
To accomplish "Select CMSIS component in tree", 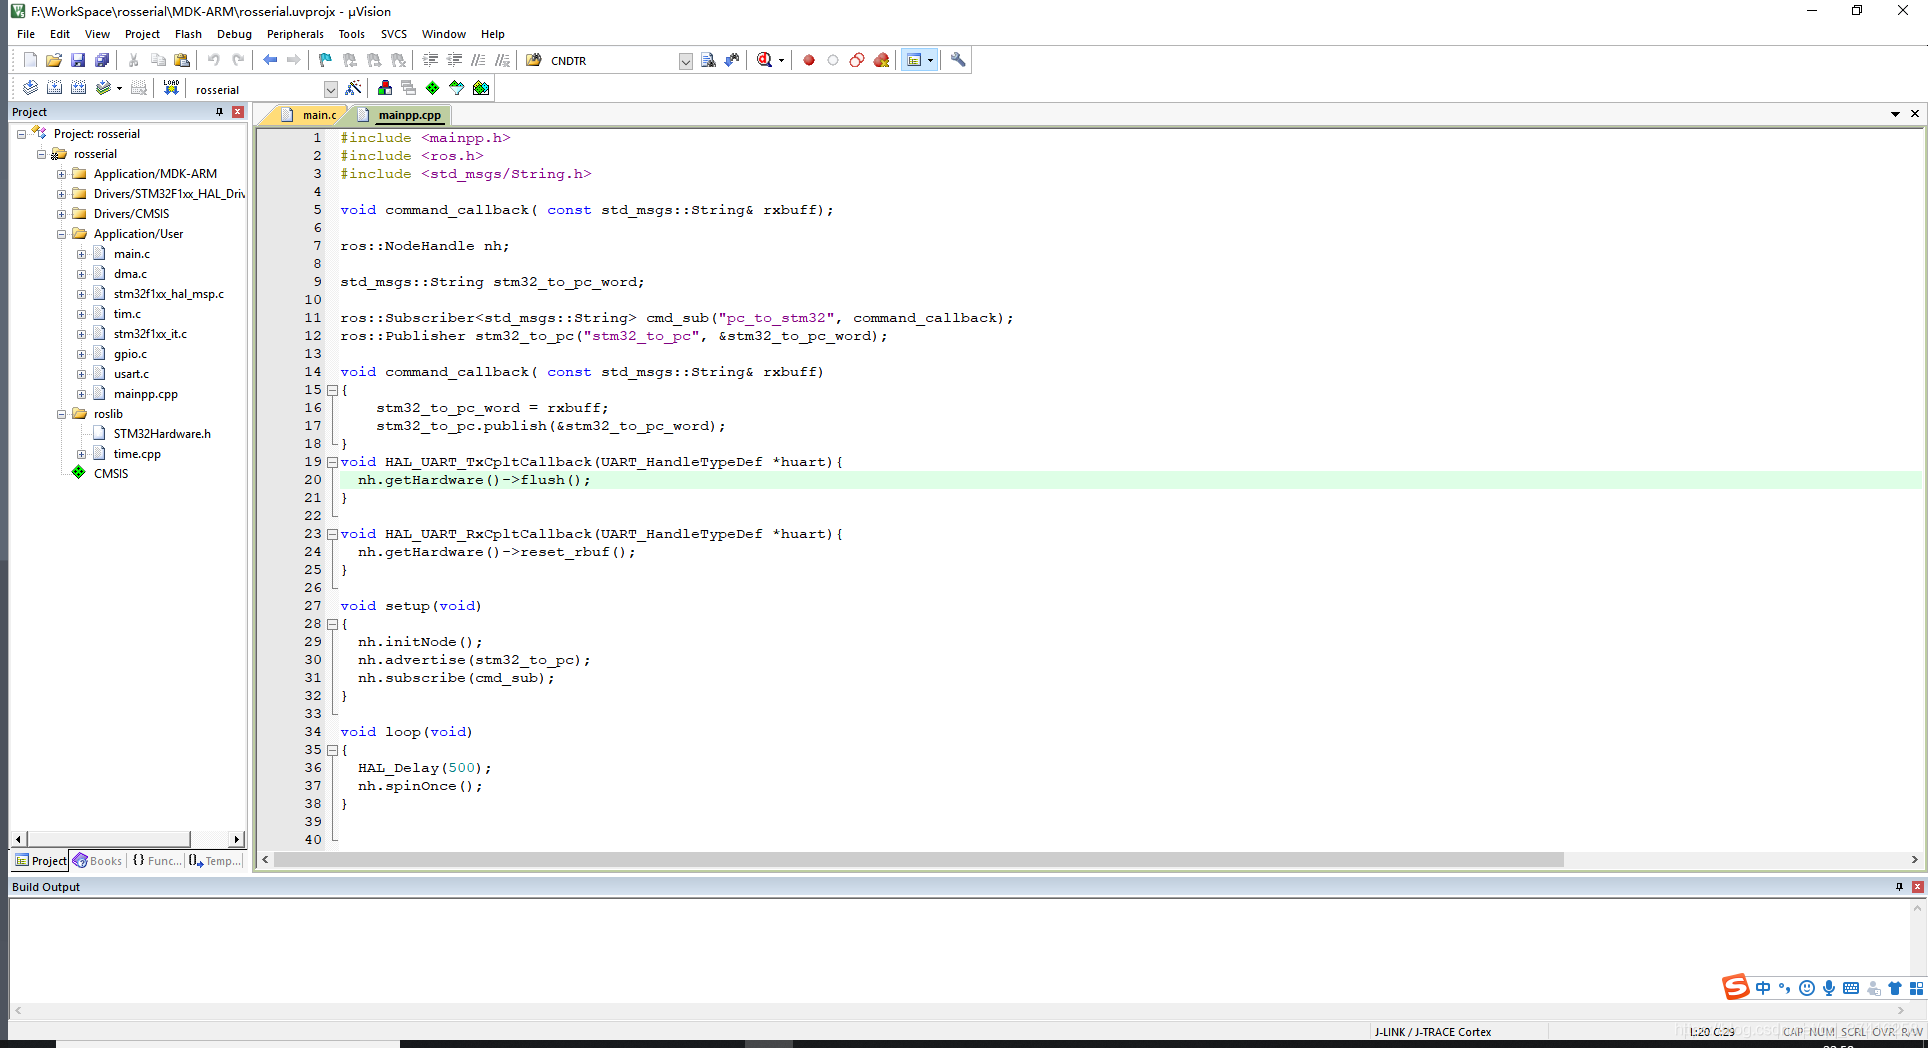I will pos(110,474).
